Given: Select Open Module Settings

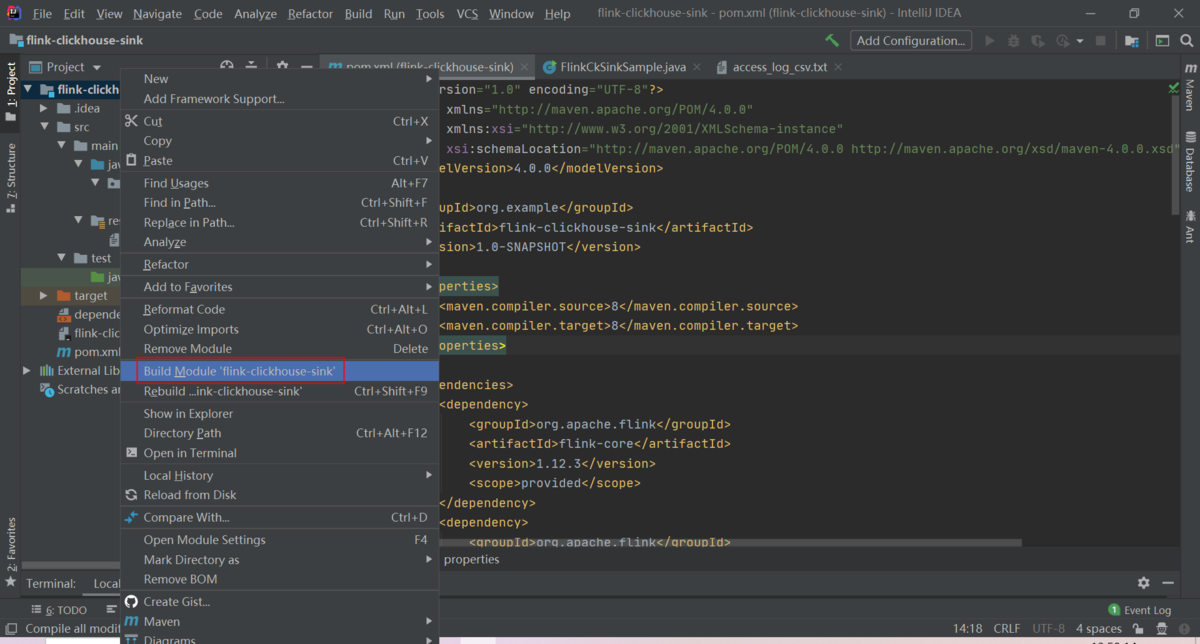Looking at the screenshot, I should 280,540.
